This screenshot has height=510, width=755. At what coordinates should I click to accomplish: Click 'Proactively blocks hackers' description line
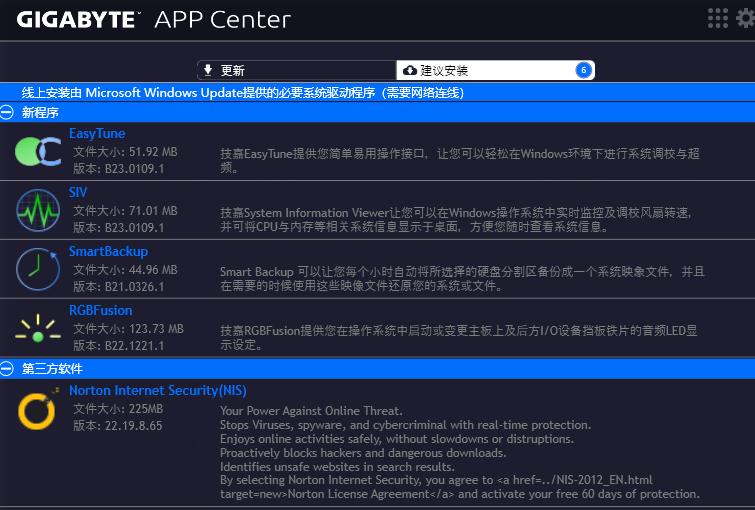363,453
